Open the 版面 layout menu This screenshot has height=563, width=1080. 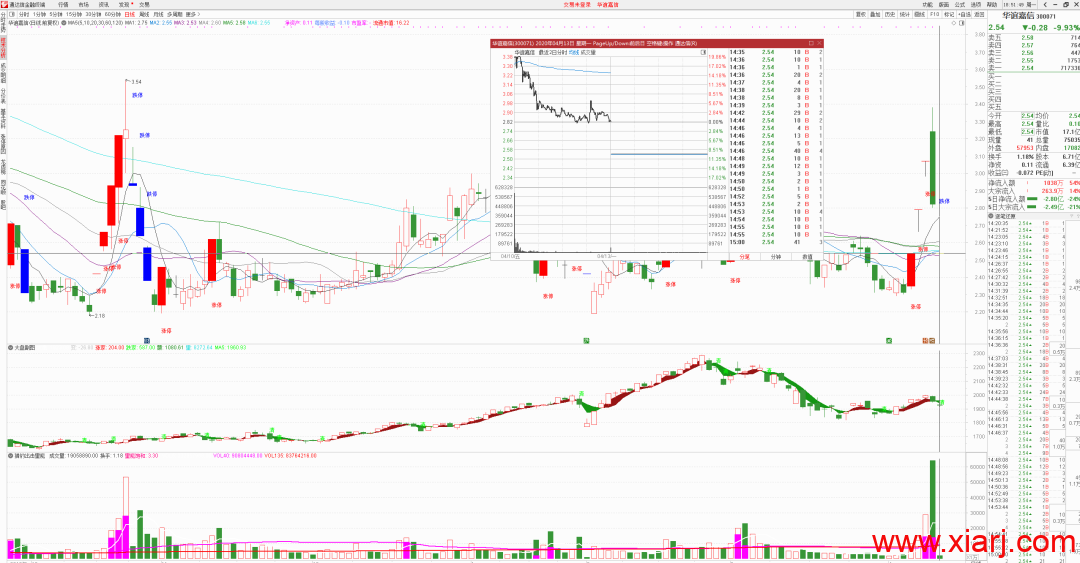tap(944, 4)
